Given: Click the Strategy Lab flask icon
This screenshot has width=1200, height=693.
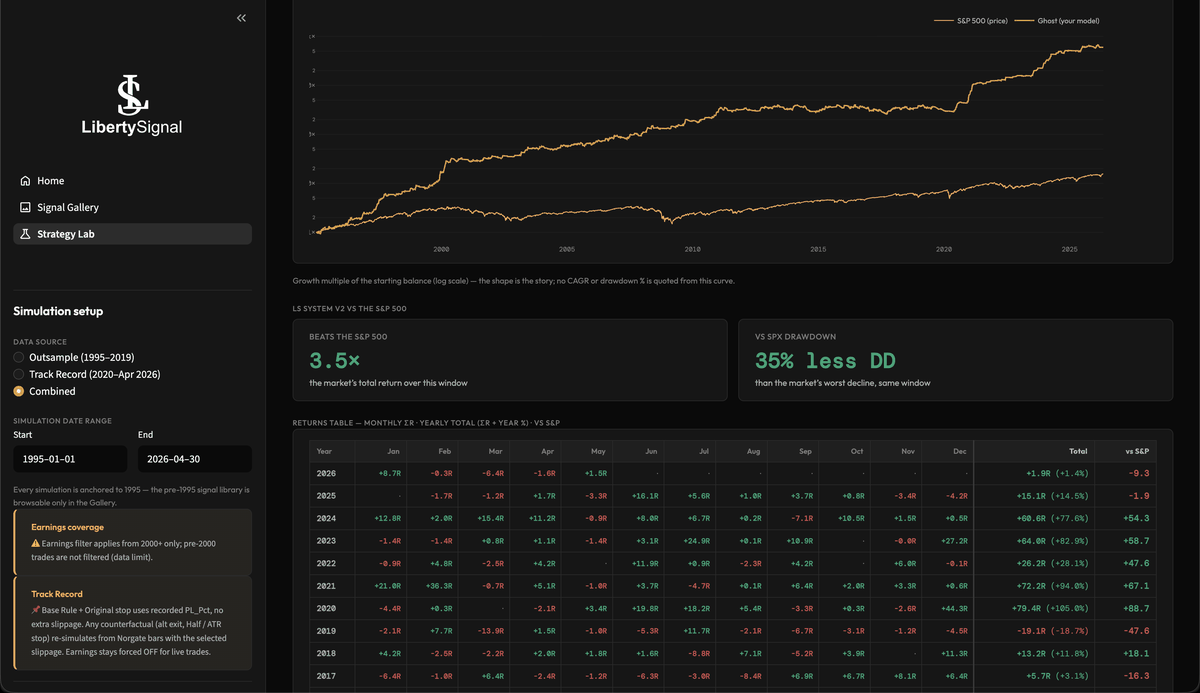Looking at the screenshot, I should tap(25, 234).
